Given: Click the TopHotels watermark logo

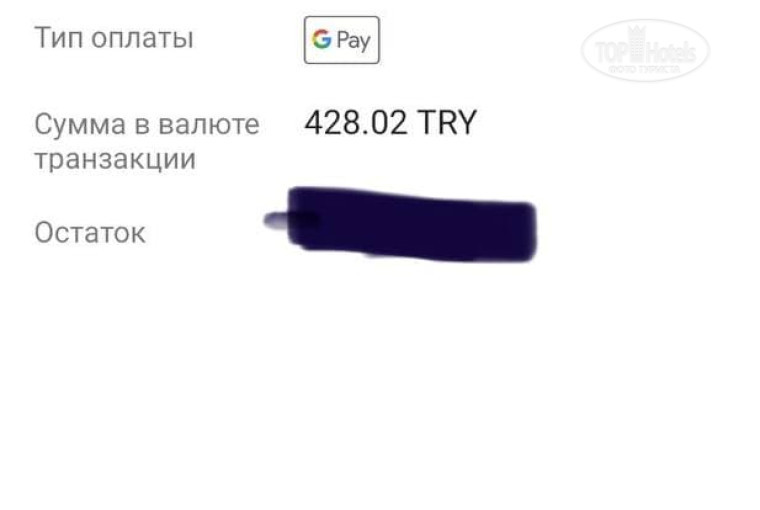Looking at the screenshot, I should click(x=645, y=50).
